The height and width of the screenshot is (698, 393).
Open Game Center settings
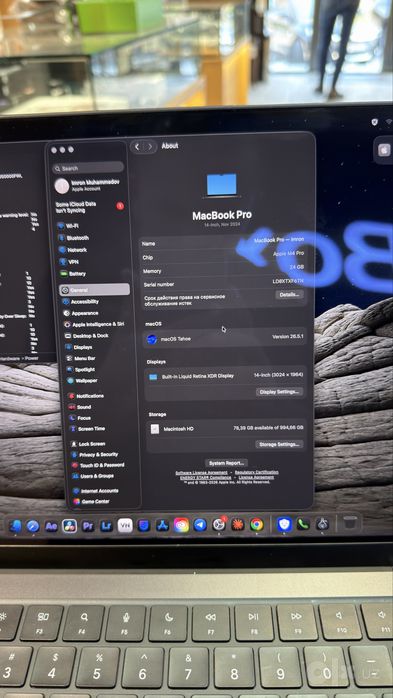(x=91, y=501)
